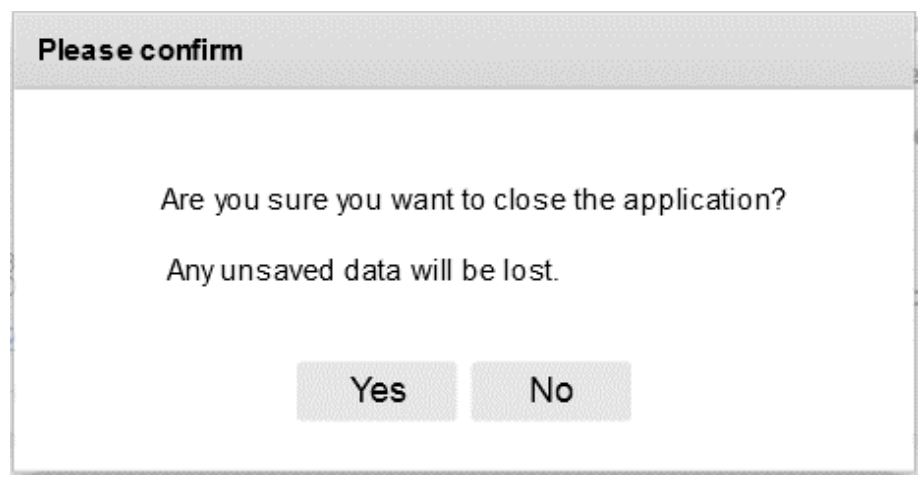
Task: Click the 'Please confirm' heading text
Action: 140,50
